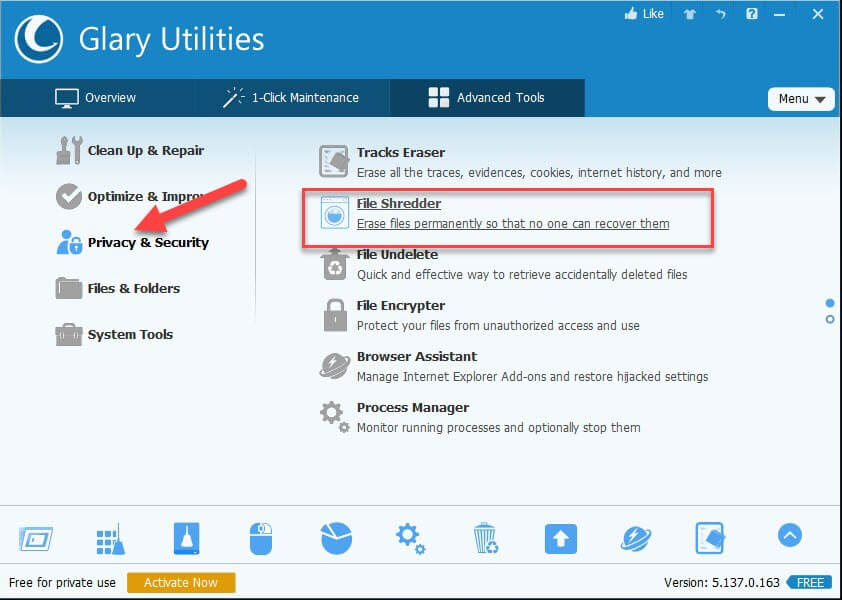Select System Tools category
The image size is (842, 600).
coord(114,334)
